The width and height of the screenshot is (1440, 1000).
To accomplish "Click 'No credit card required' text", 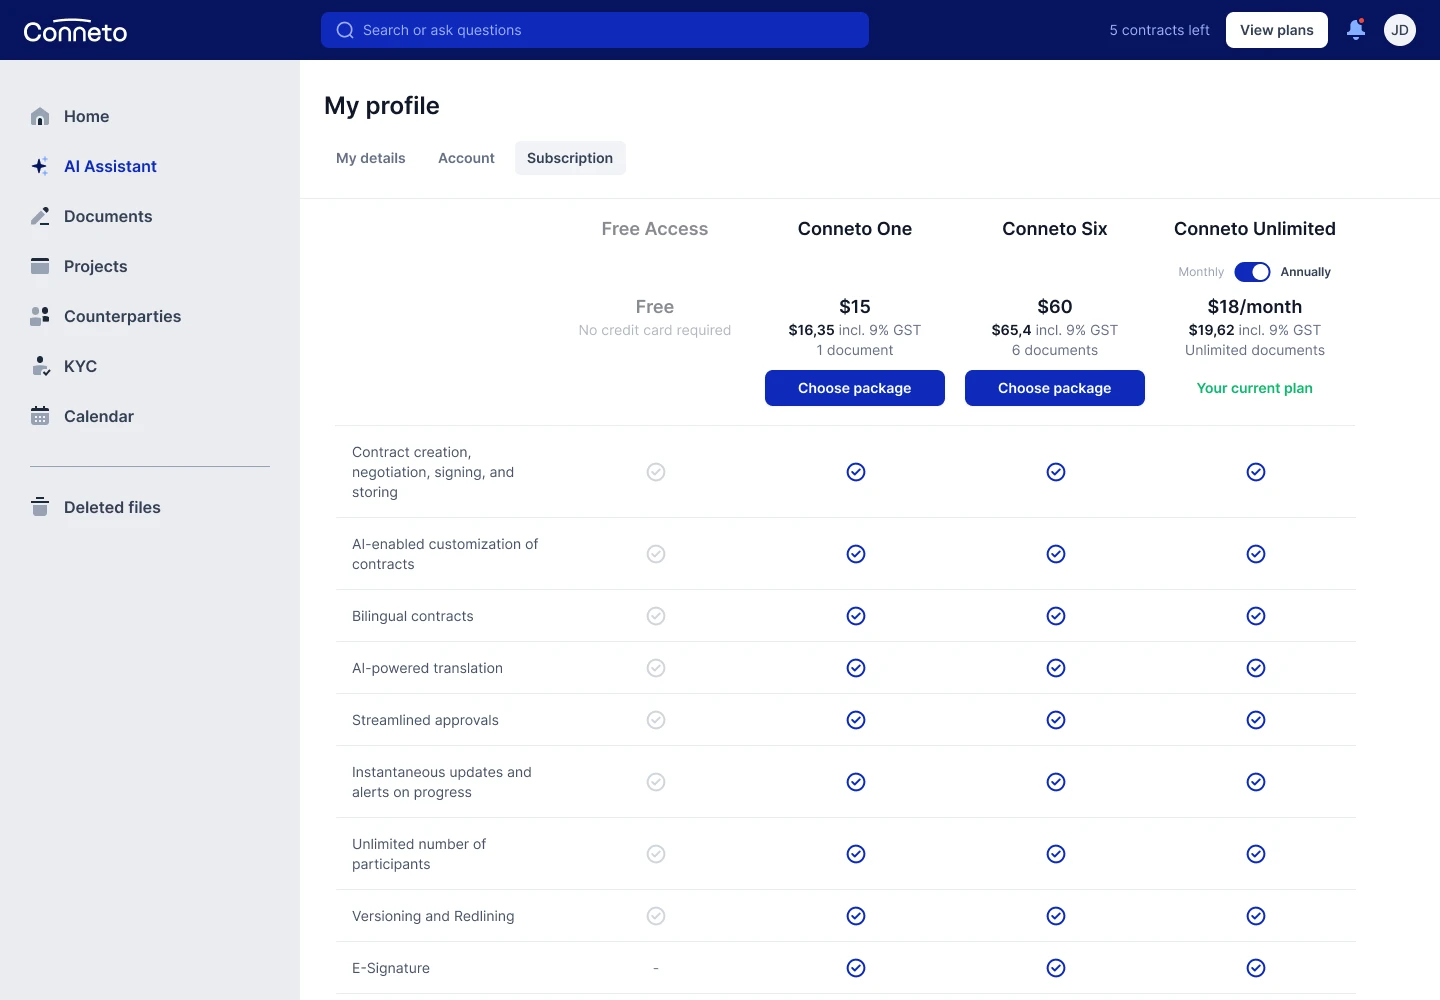I will click(655, 330).
